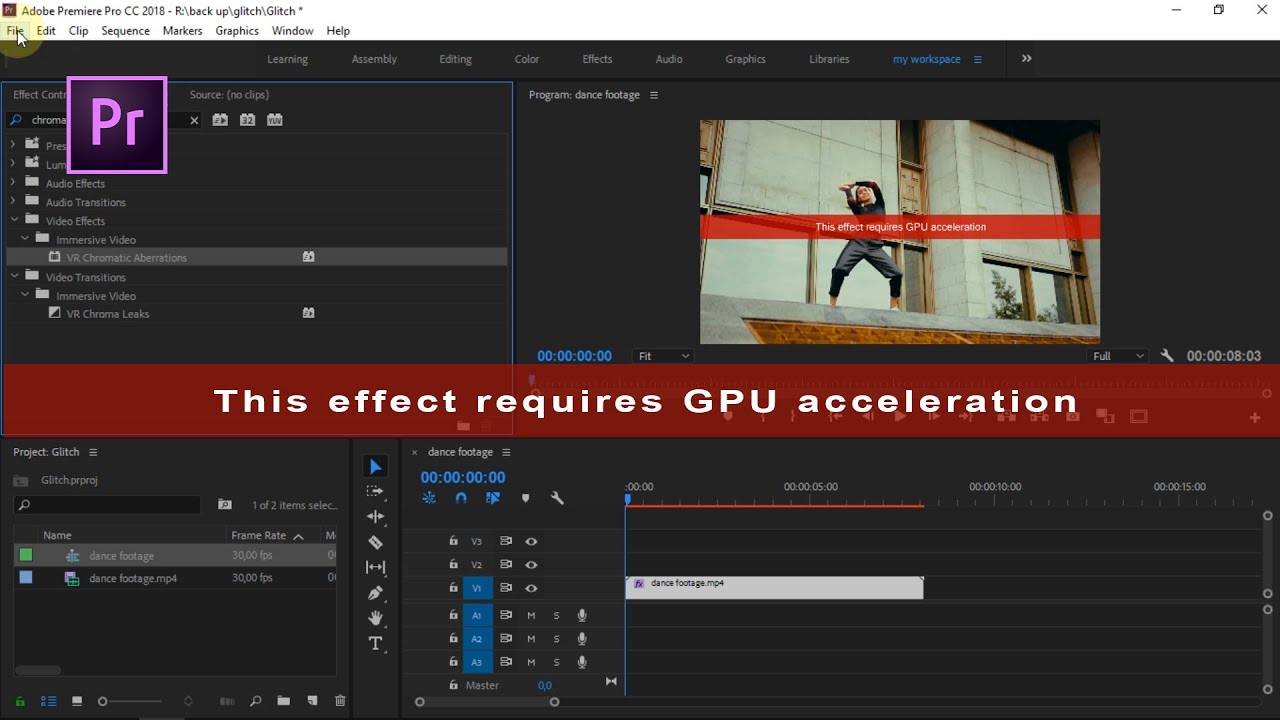Click New Item icon in Project panel
This screenshot has width=1280, height=720.
click(312, 702)
